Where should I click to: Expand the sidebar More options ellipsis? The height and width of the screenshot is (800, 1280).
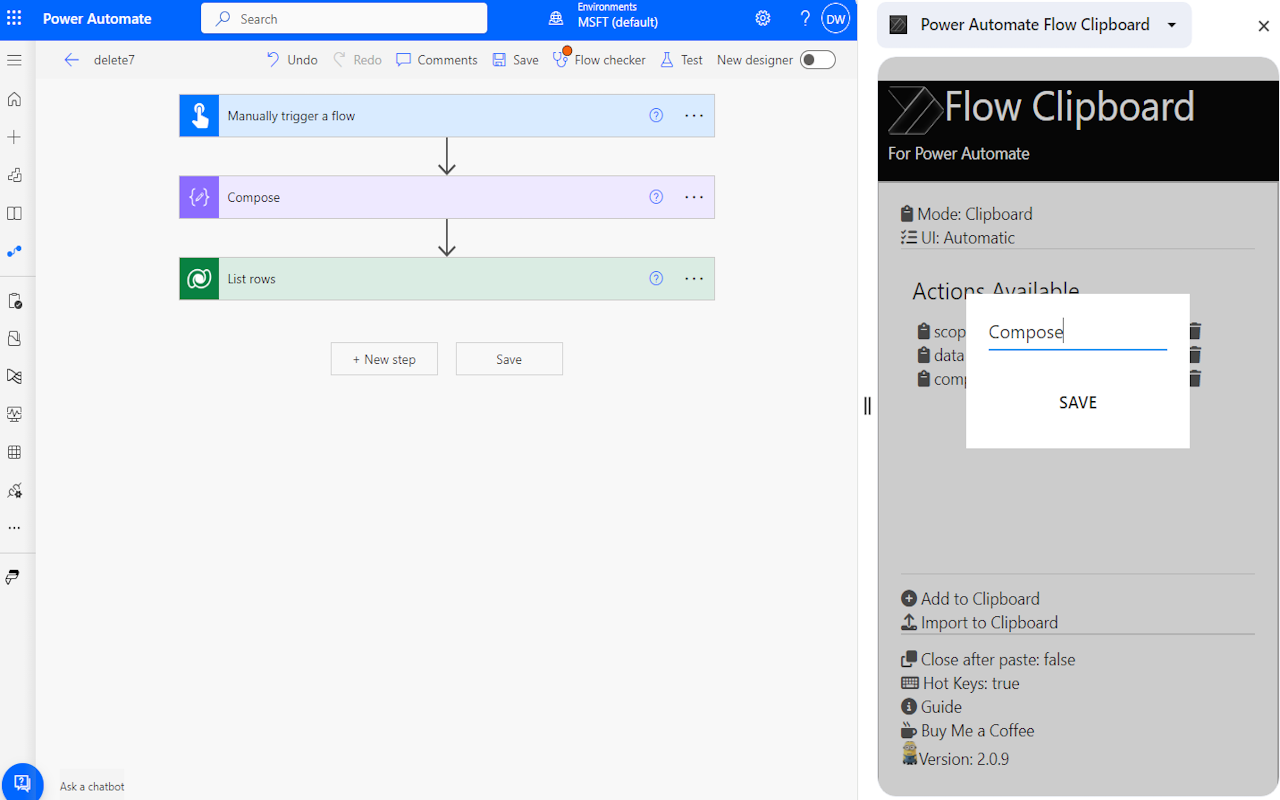[14, 527]
